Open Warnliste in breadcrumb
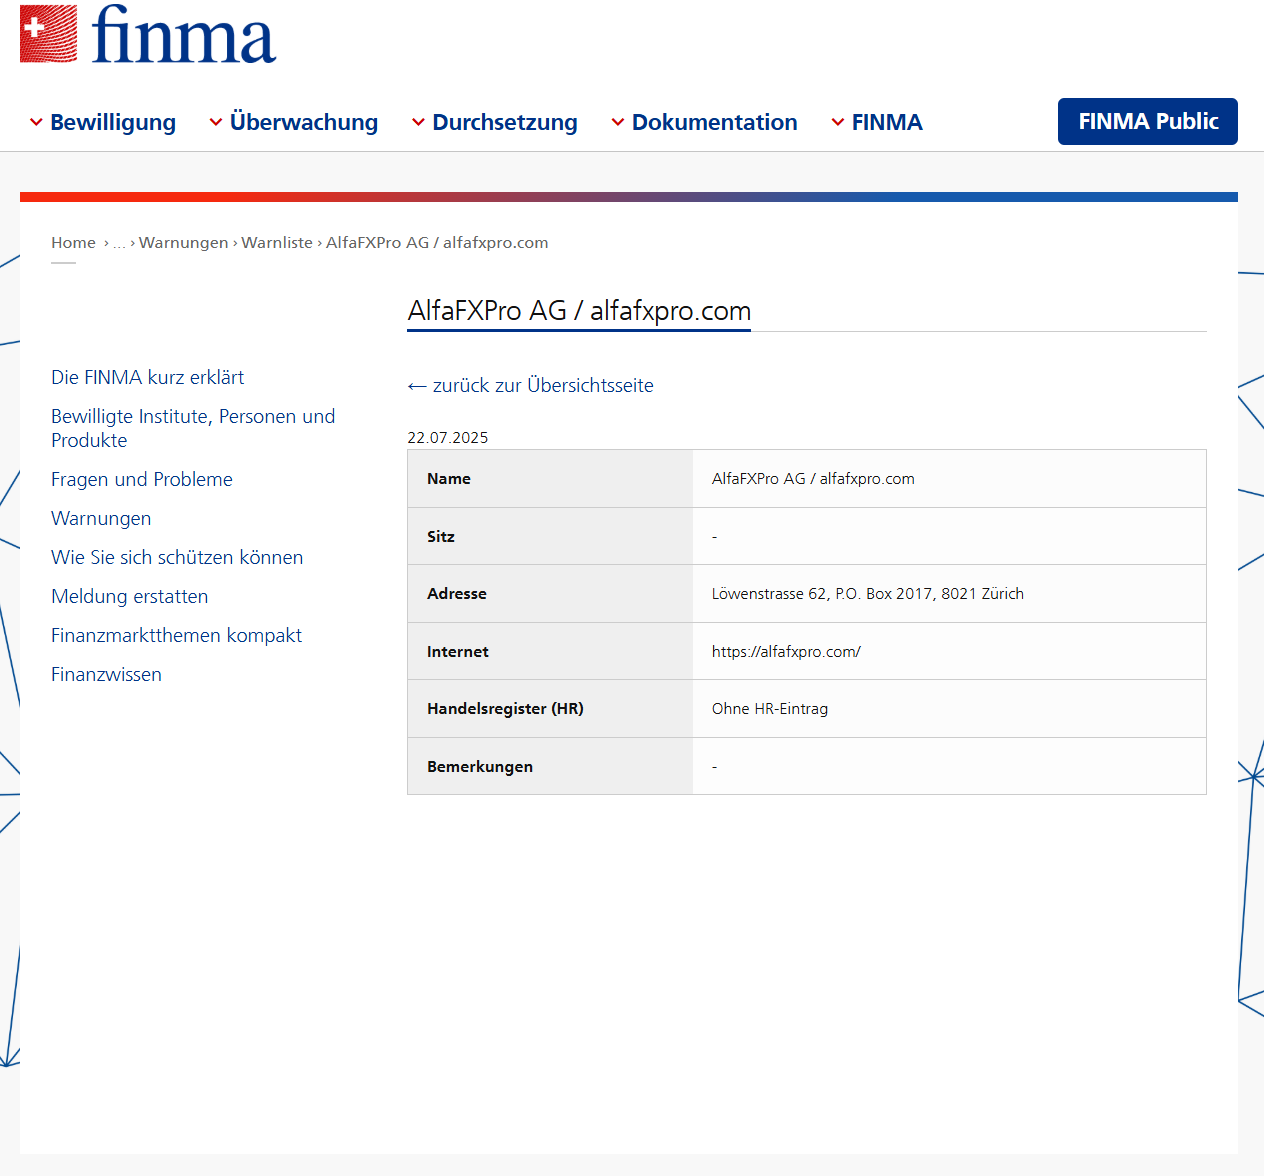The height and width of the screenshot is (1176, 1264). coord(277,243)
